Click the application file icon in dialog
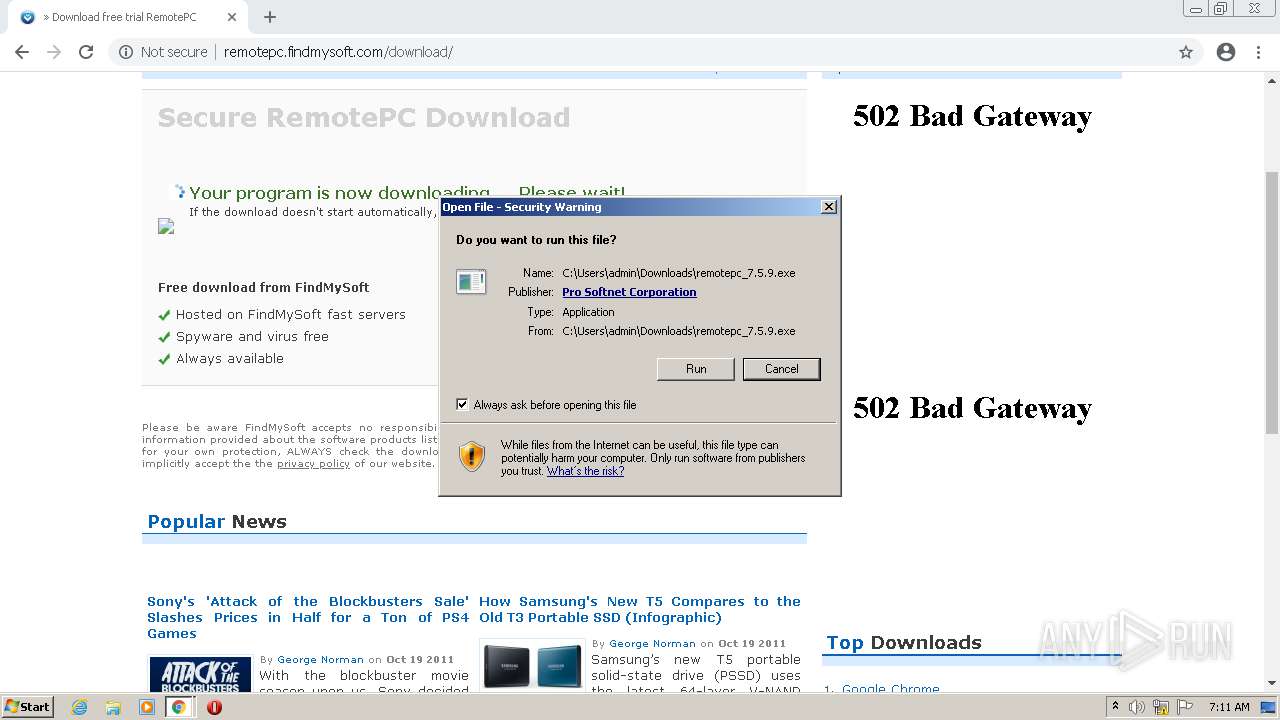This screenshot has width=1280, height=720. coord(471,282)
